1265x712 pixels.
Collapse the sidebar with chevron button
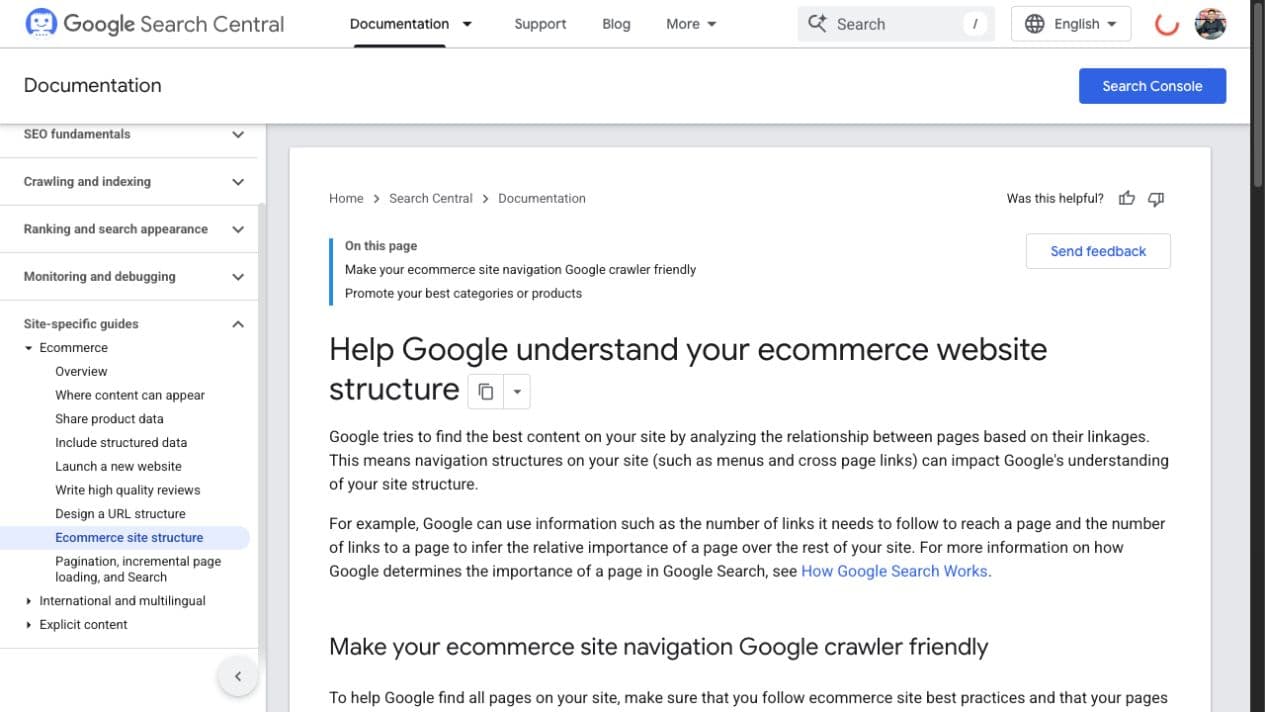tap(238, 677)
